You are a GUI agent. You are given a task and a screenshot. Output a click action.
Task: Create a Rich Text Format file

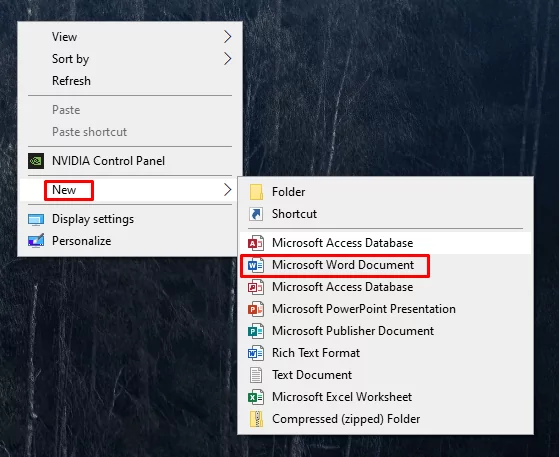pyautogui.click(x=385, y=353)
